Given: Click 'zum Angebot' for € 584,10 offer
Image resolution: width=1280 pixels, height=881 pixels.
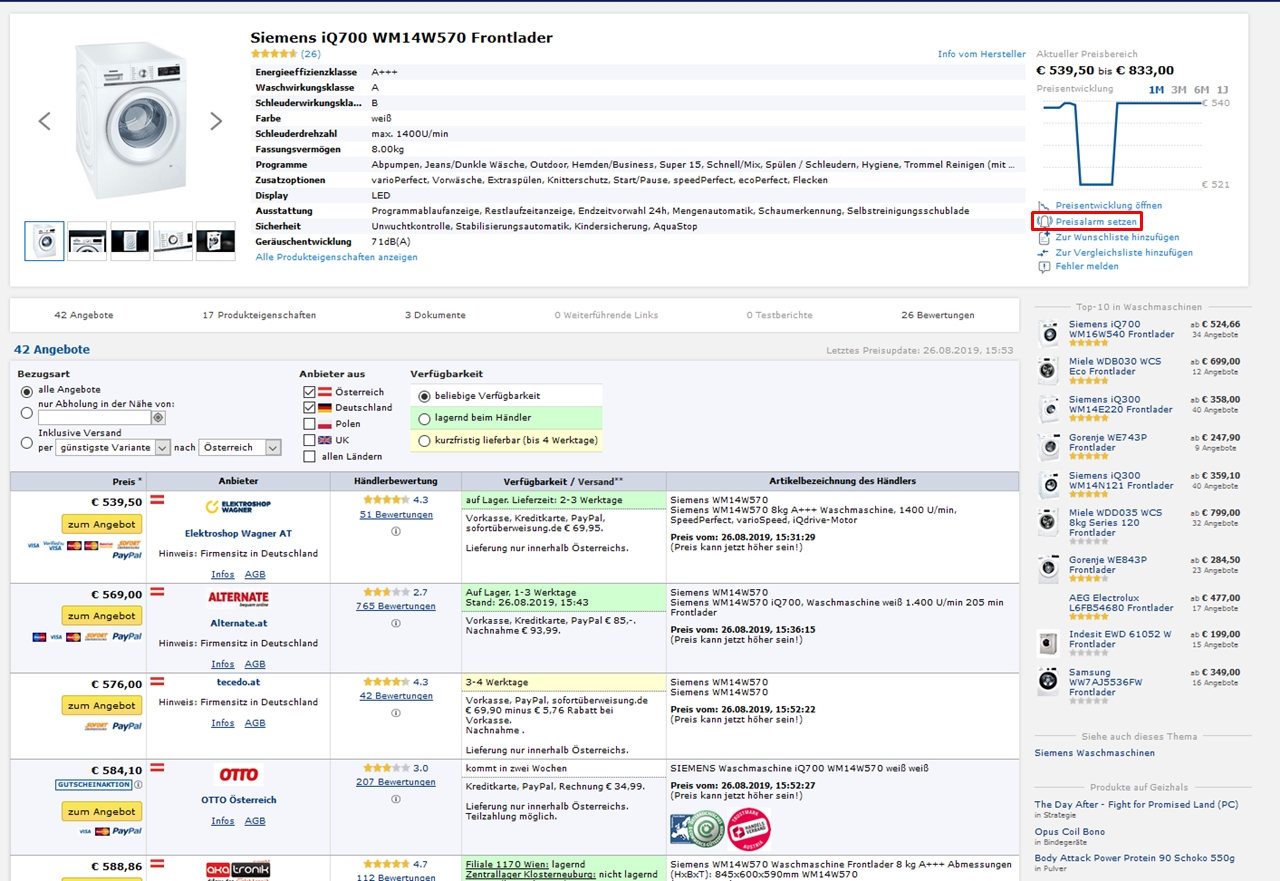Looking at the screenshot, I should (x=101, y=812).
